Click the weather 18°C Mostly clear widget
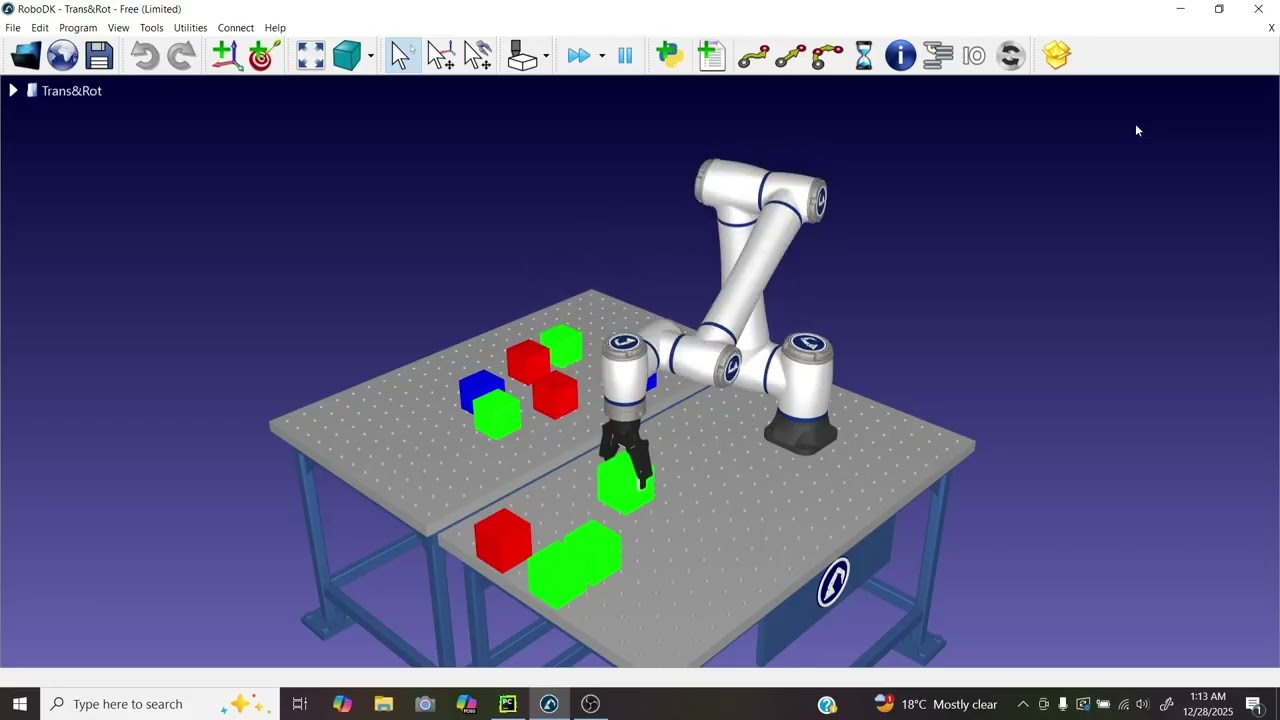 (936, 704)
